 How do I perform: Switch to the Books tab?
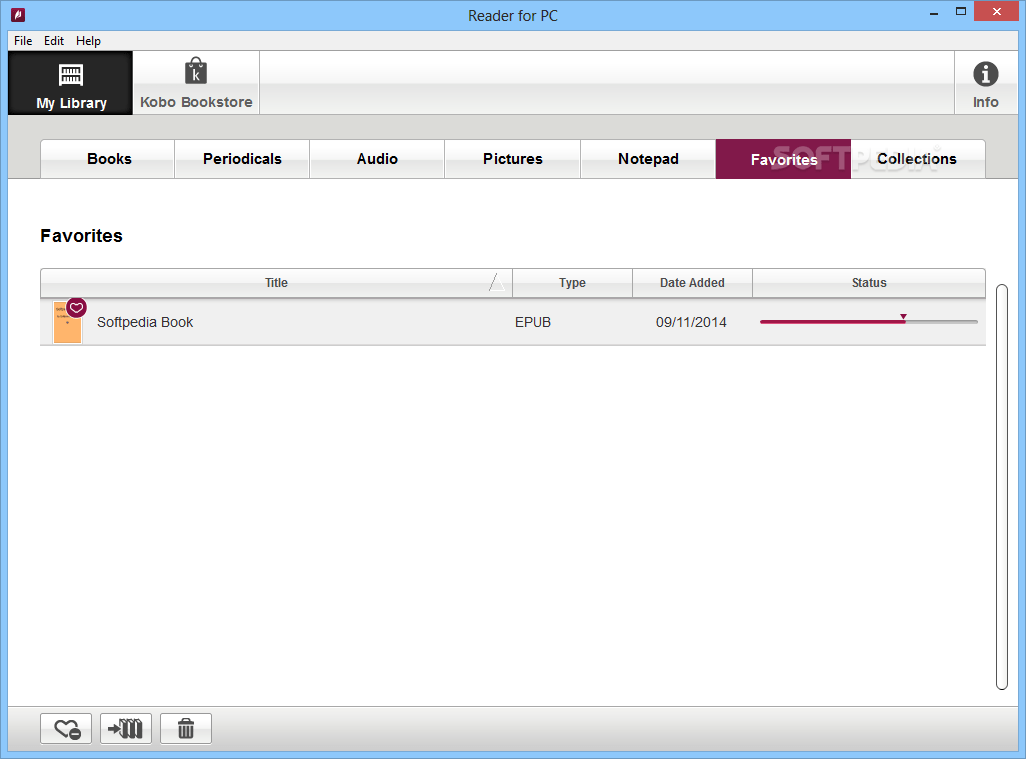[108, 159]
